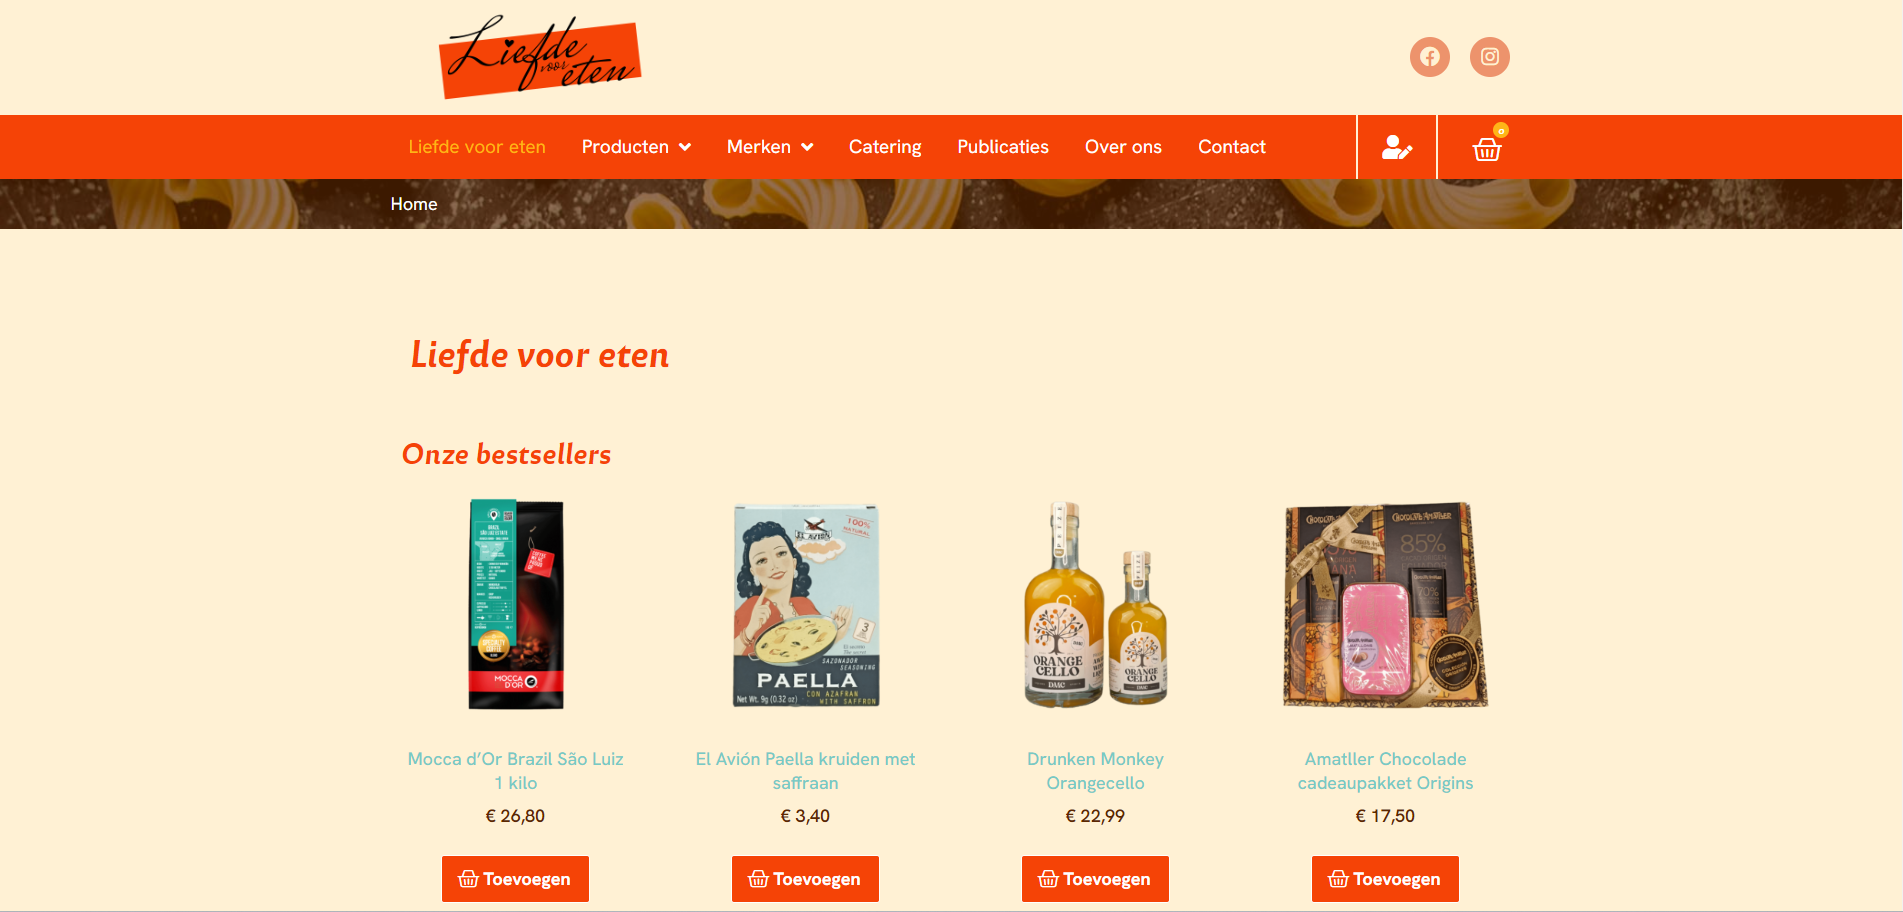This screenshot has width=1903, height=912.
Task: Open the Publicaties menu item
Action: (x=1003, y=147)
